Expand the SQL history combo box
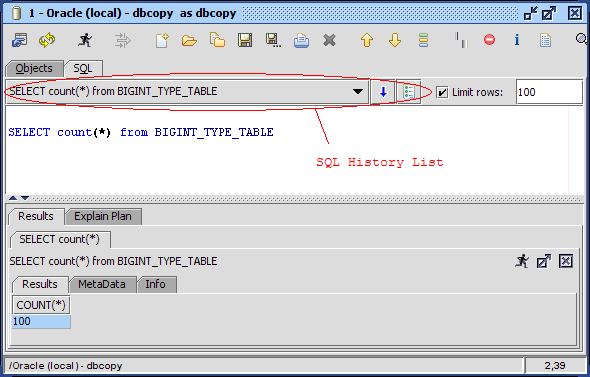The width and height of the screenshot is (590, 377). (x=358, y=91)
